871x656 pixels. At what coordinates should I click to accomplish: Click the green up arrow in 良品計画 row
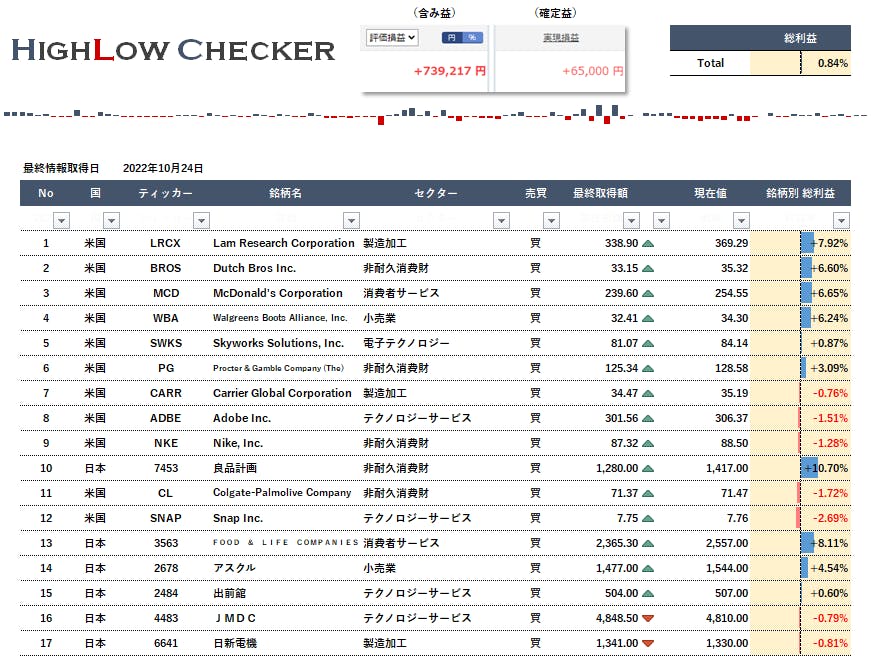tap(648, 468)
